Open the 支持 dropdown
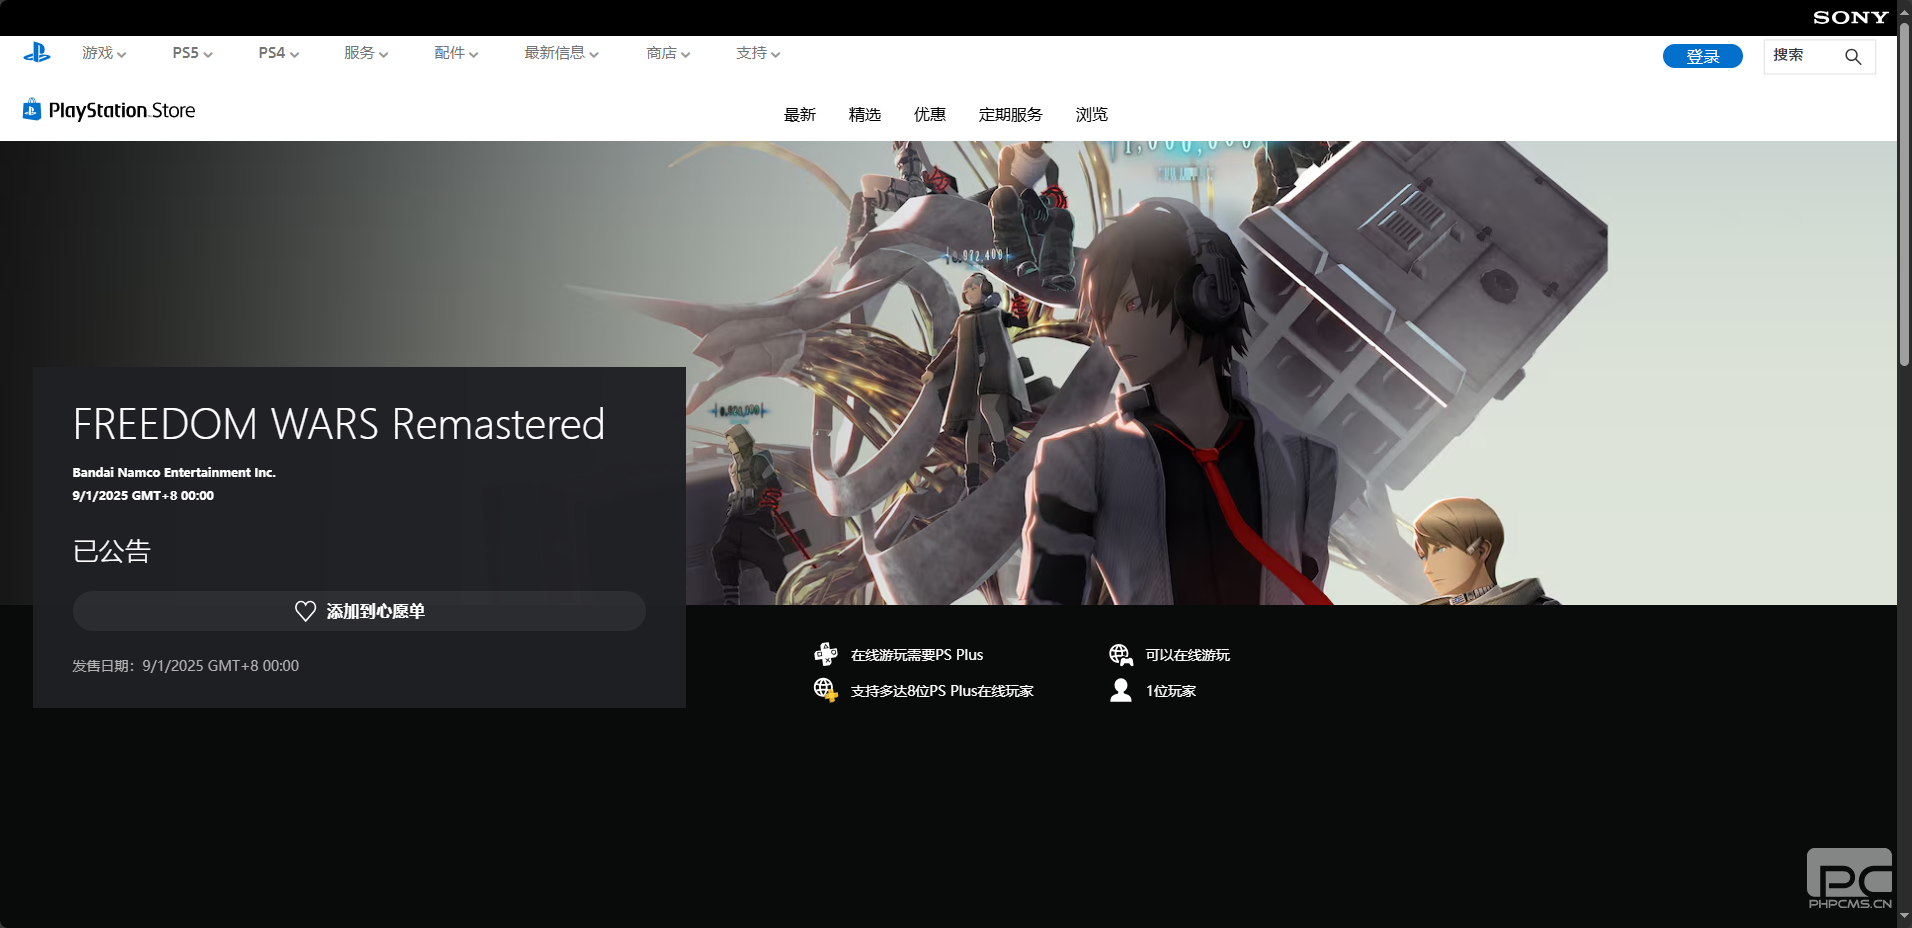 (758, 53)
